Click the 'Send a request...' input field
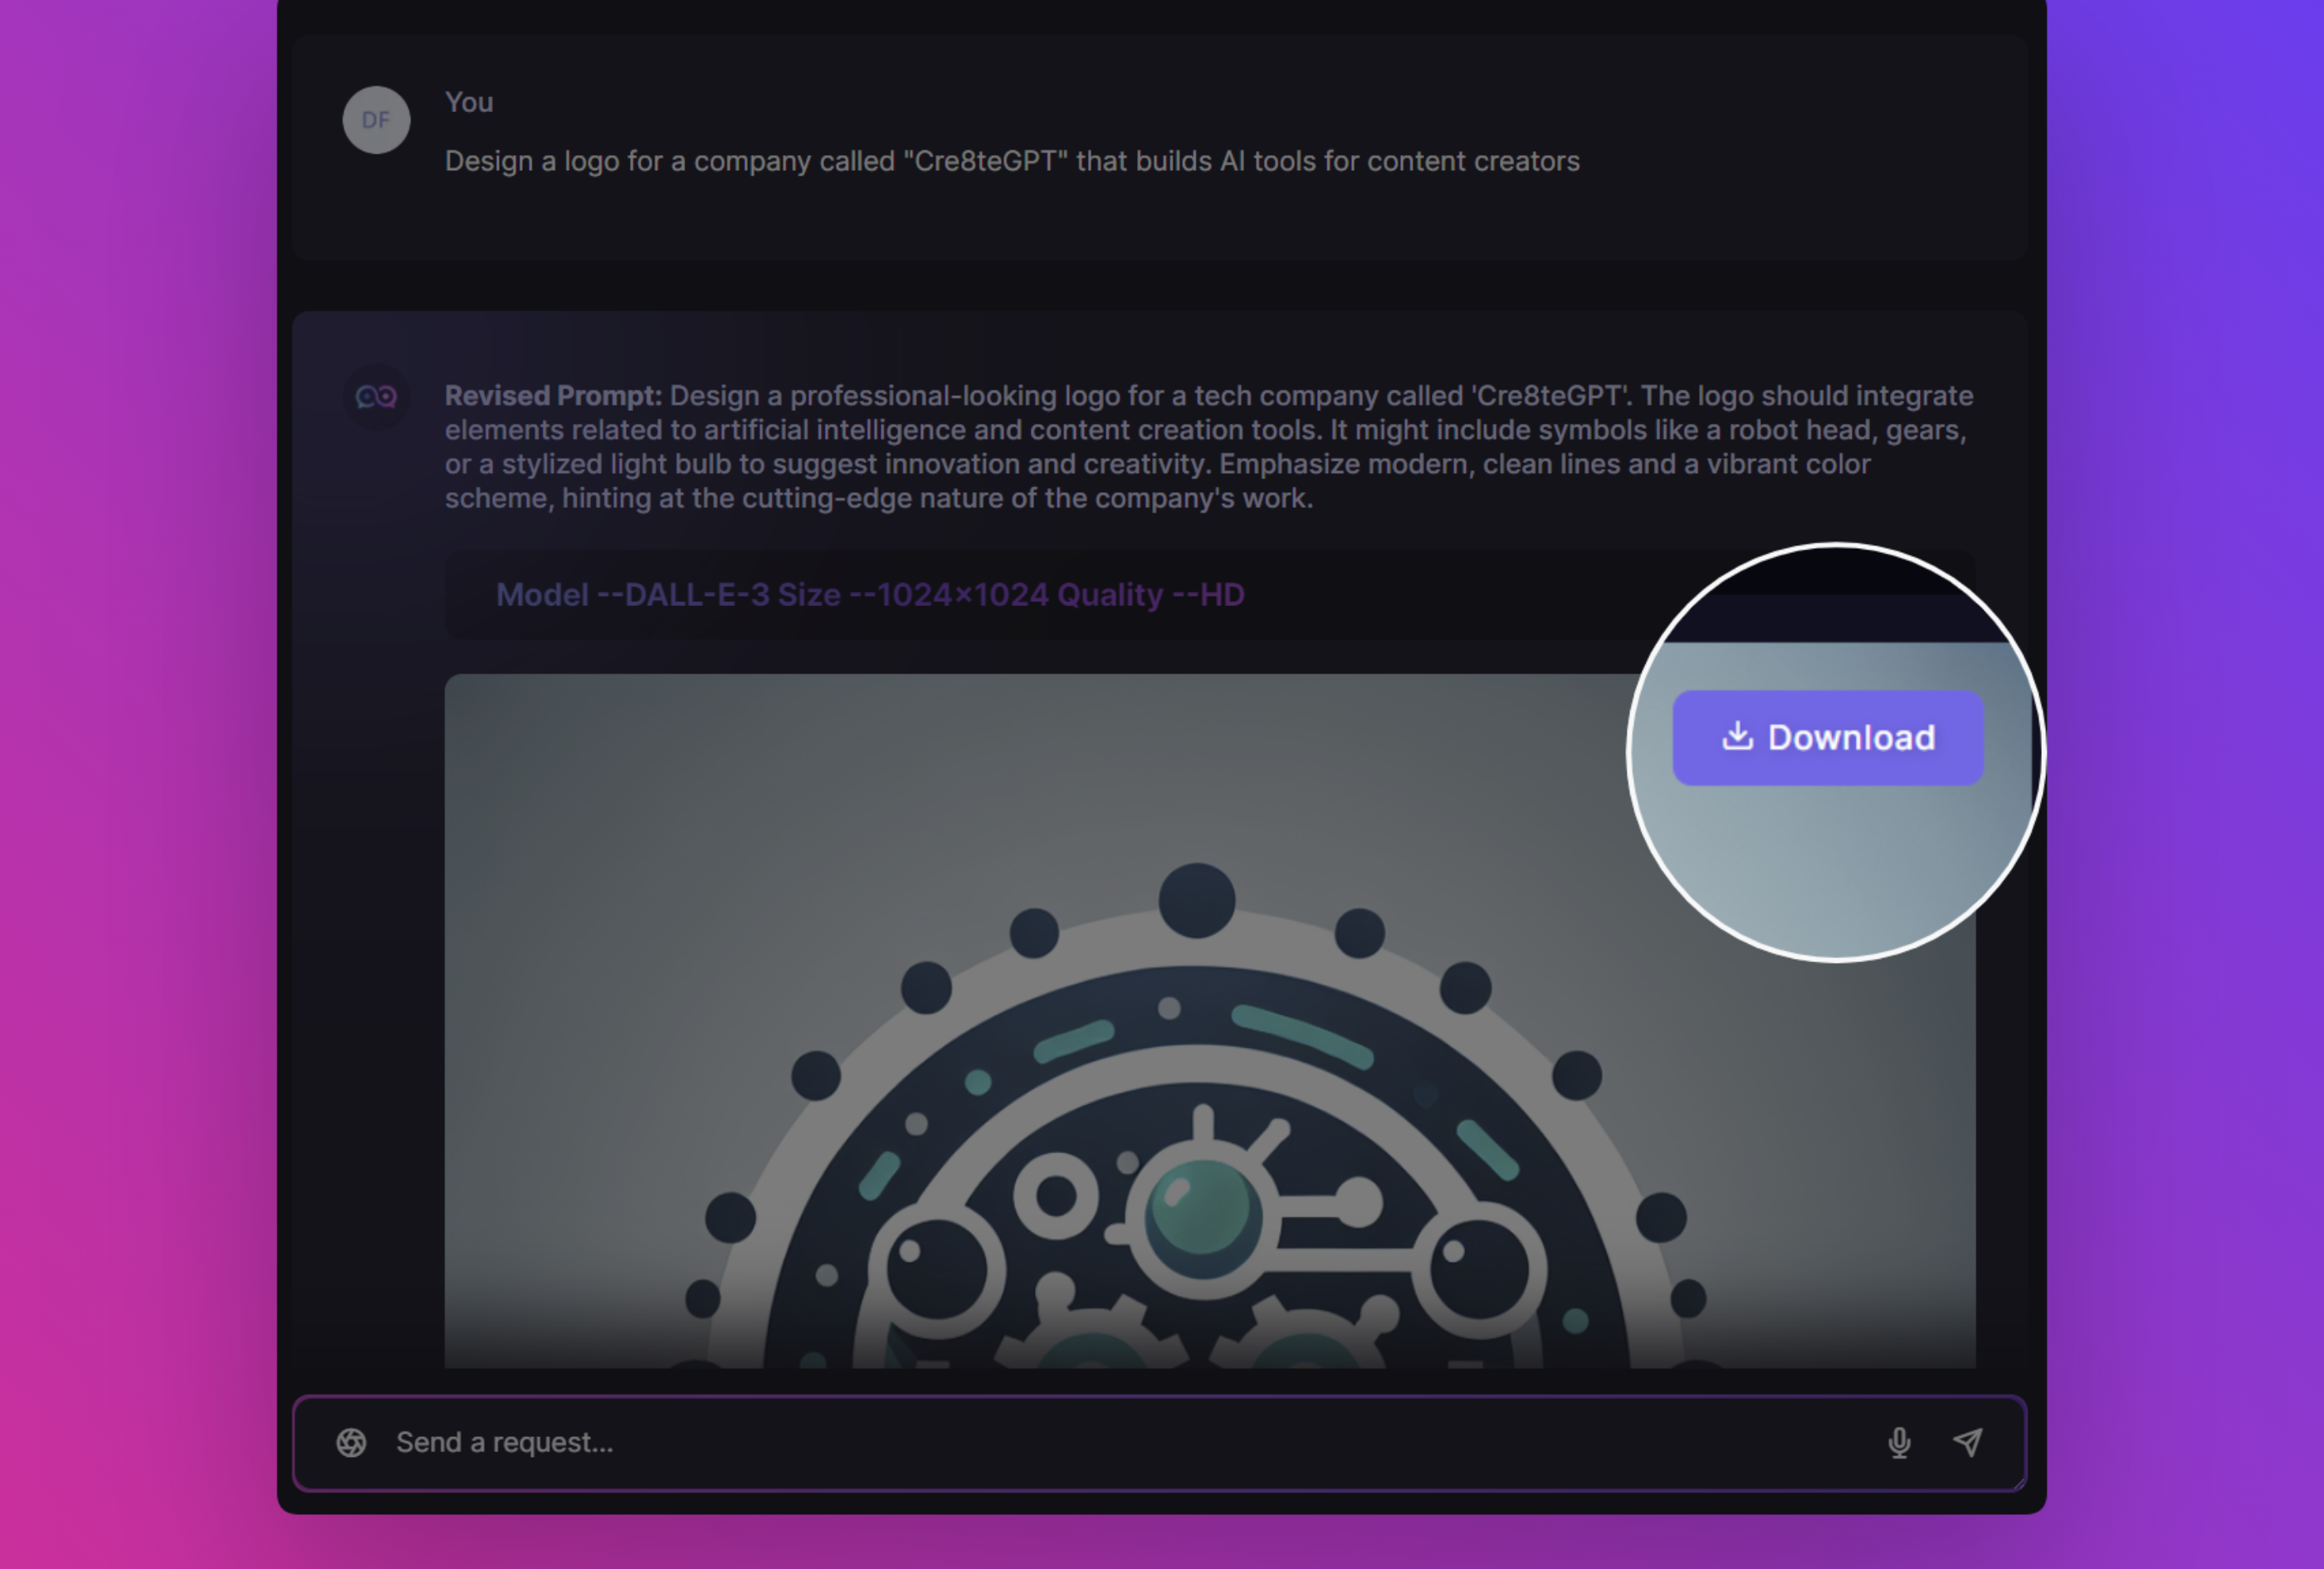The width and height of the screenshot is (2324, 1569). pyautogui.click(x=1159, y=1442)
